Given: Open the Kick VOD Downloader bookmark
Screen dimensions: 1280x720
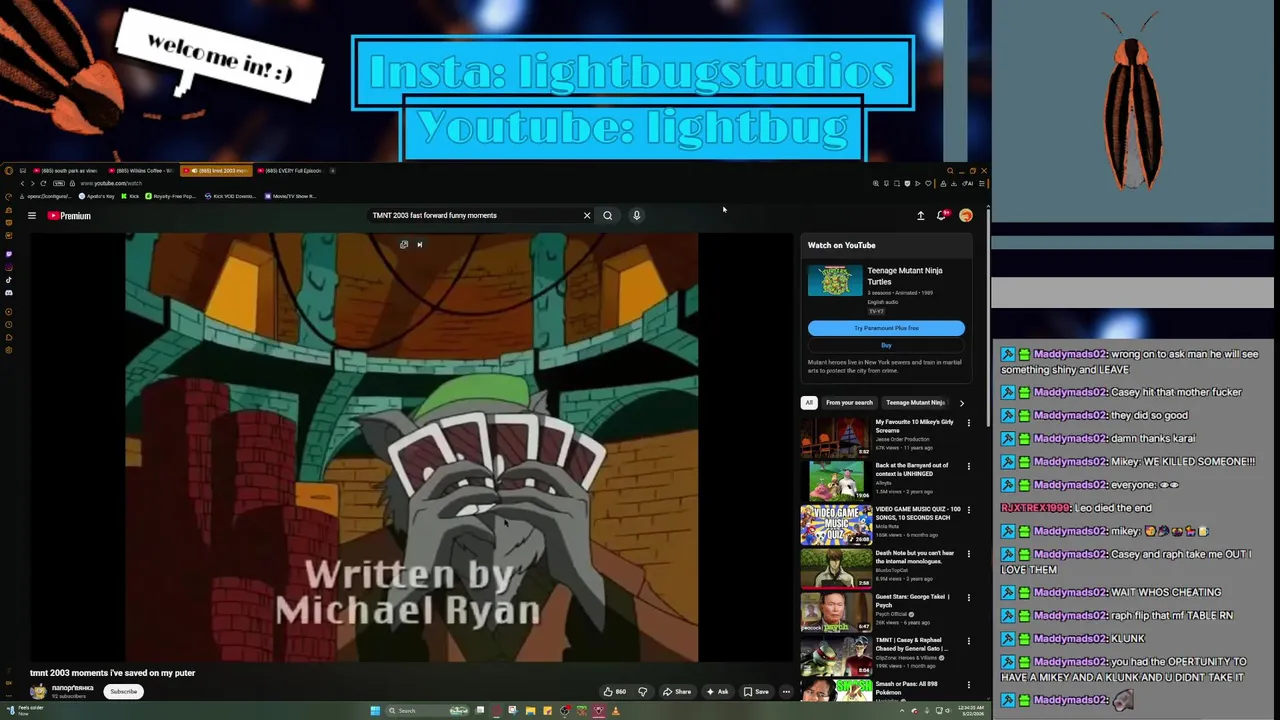Looking at the screenshot, I should (x=230, y=196).
